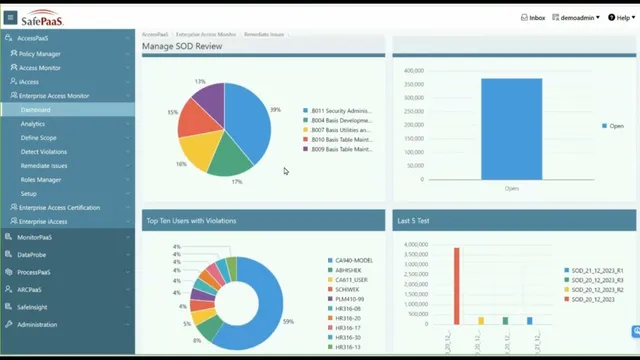The width and height of the screenshot is (640, 360).
Task: Click the Administration wrench icon
Action: [x=8, y=324]
